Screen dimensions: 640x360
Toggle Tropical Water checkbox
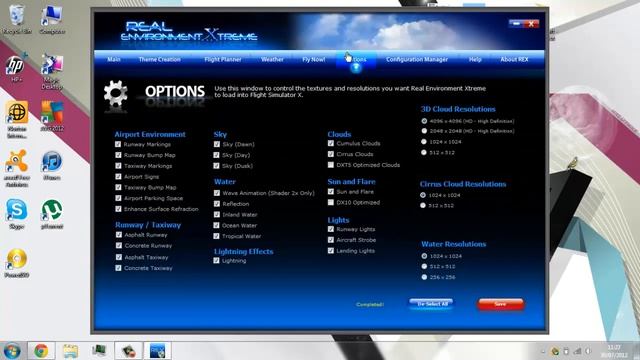[217, 236]
